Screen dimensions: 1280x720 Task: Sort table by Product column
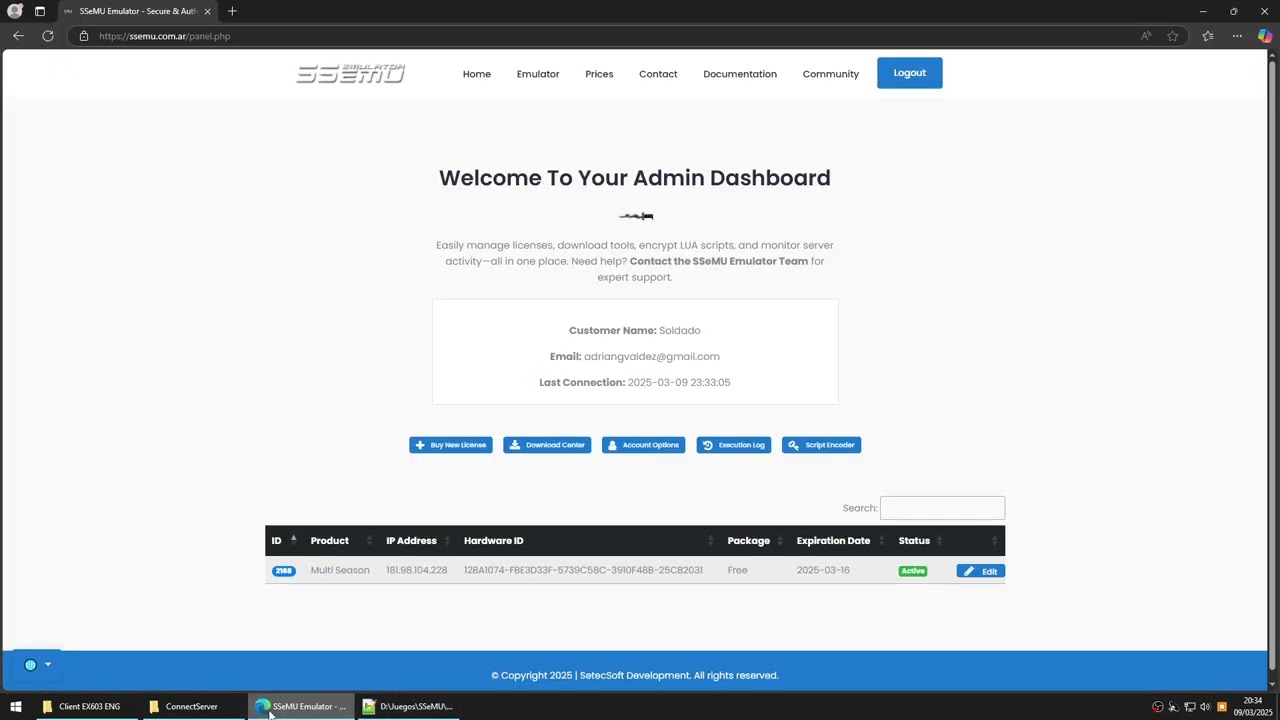tap(341, 541)
